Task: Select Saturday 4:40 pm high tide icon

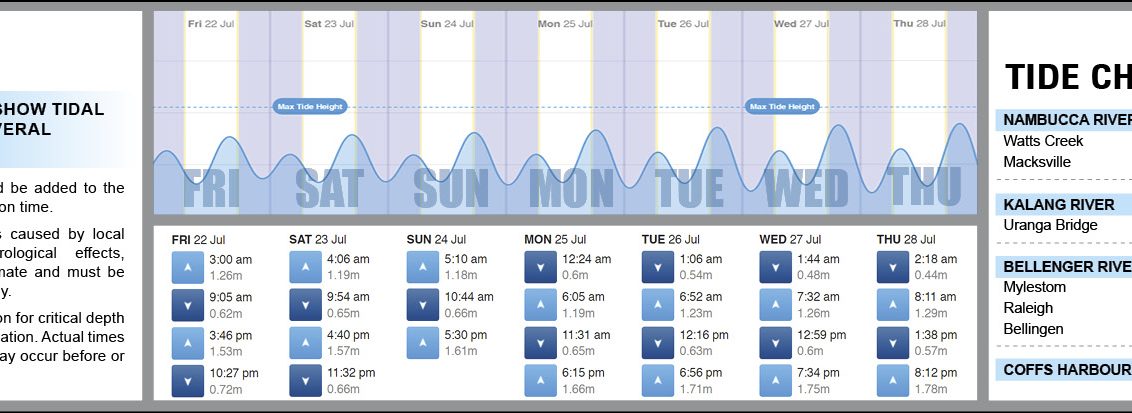Action: click(304, 343)
